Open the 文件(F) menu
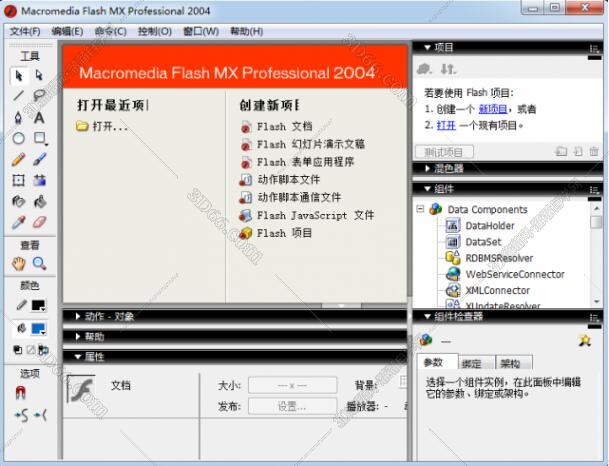This screenshot has width=609, height=466. 25,31
